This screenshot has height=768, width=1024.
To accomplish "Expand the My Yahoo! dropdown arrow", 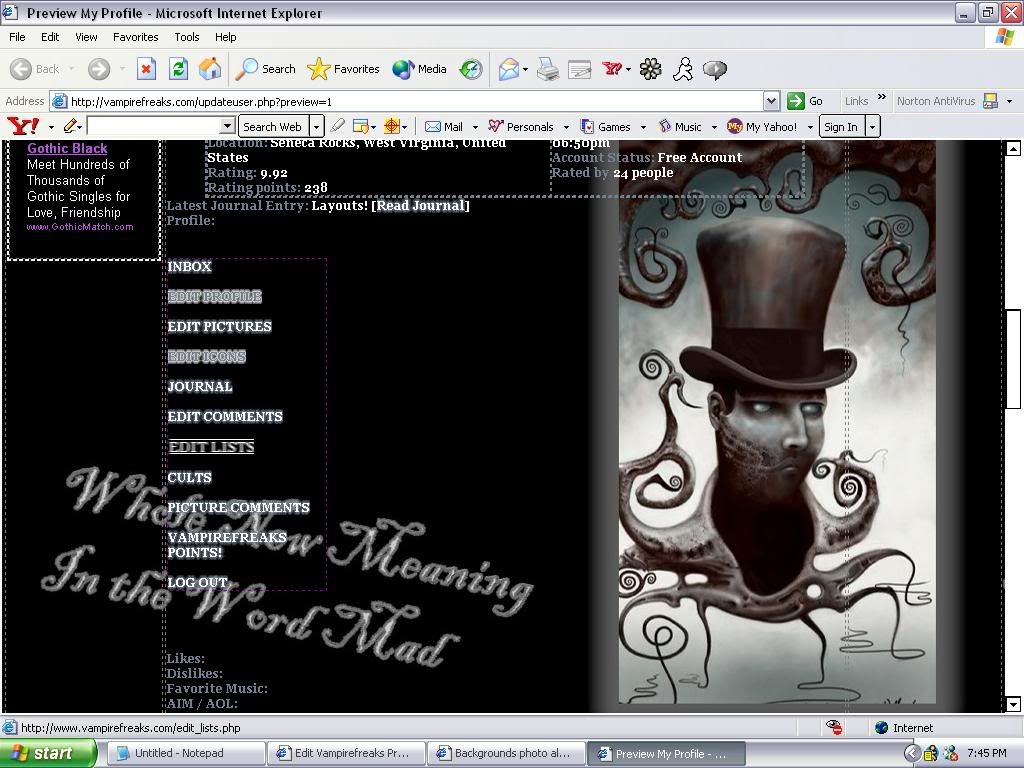I will coord(810,127).
